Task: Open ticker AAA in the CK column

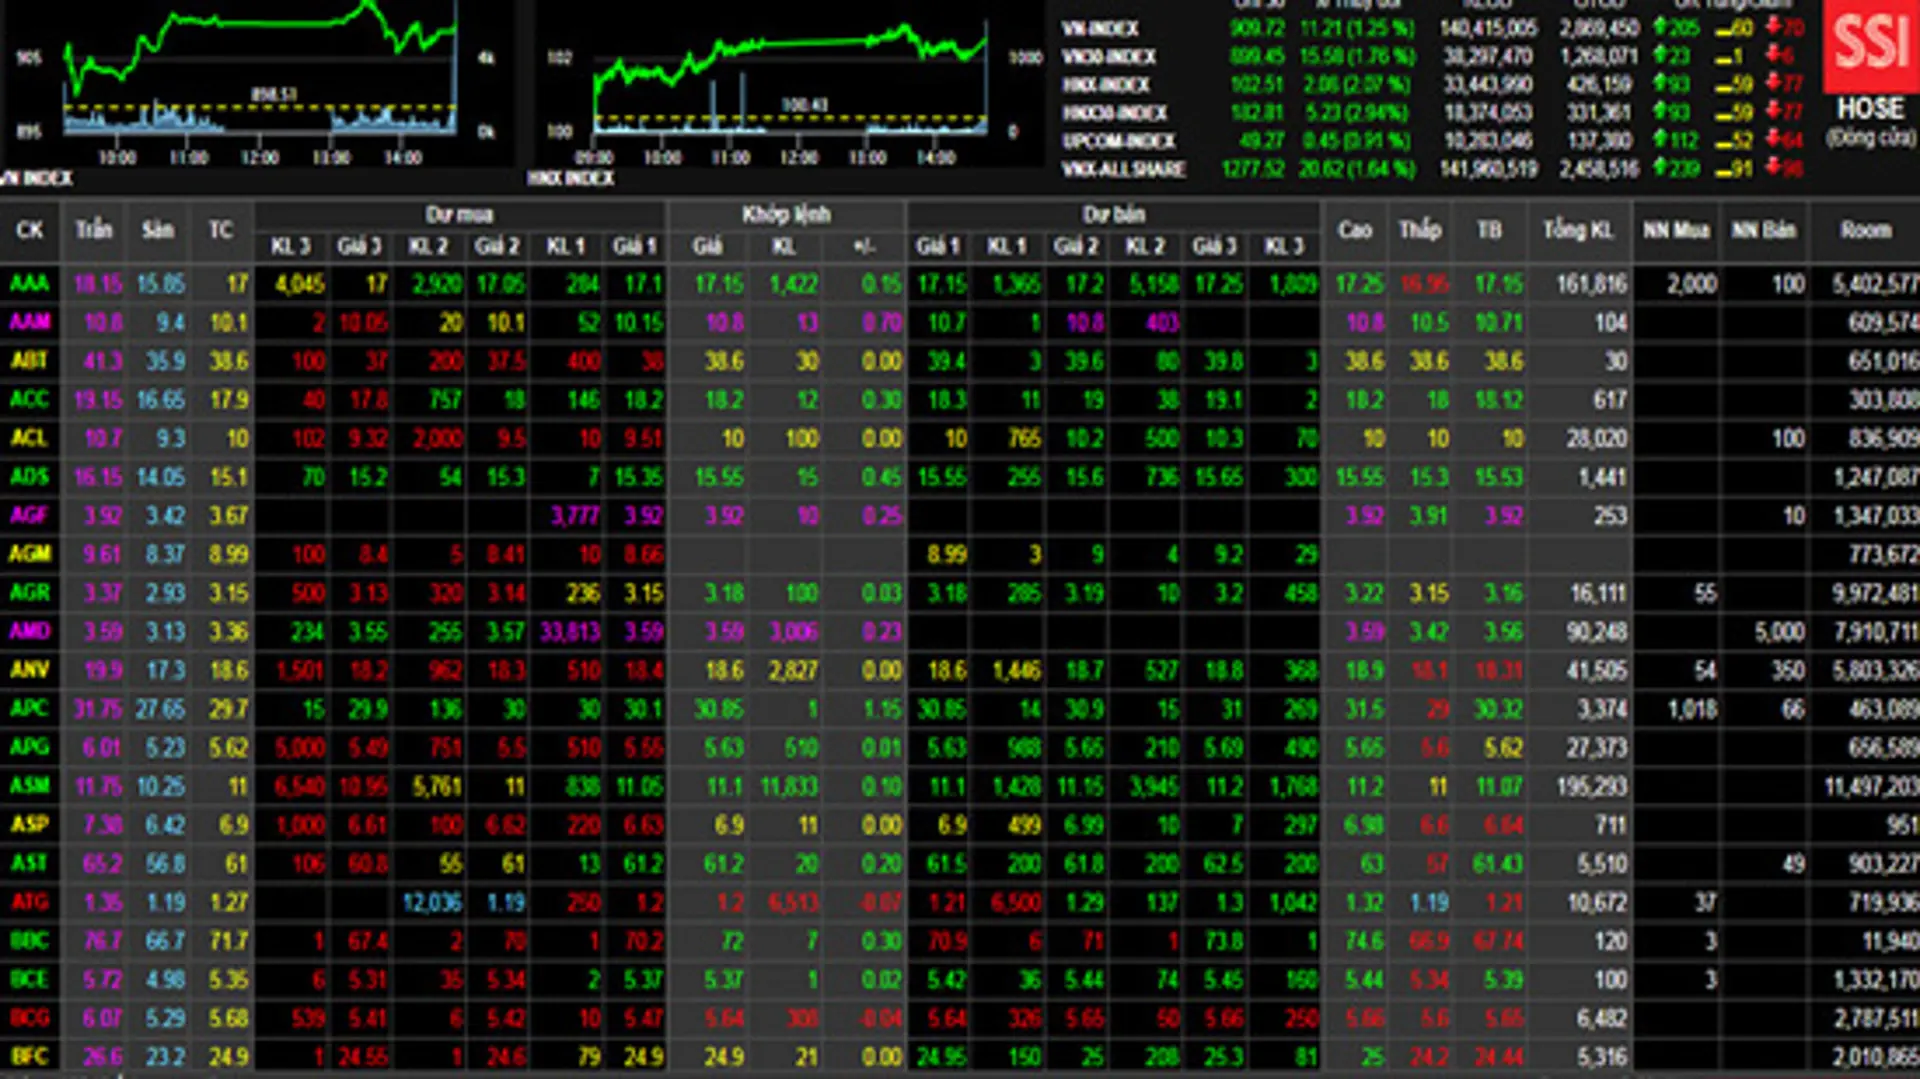Action: click(x=30, y=283)
